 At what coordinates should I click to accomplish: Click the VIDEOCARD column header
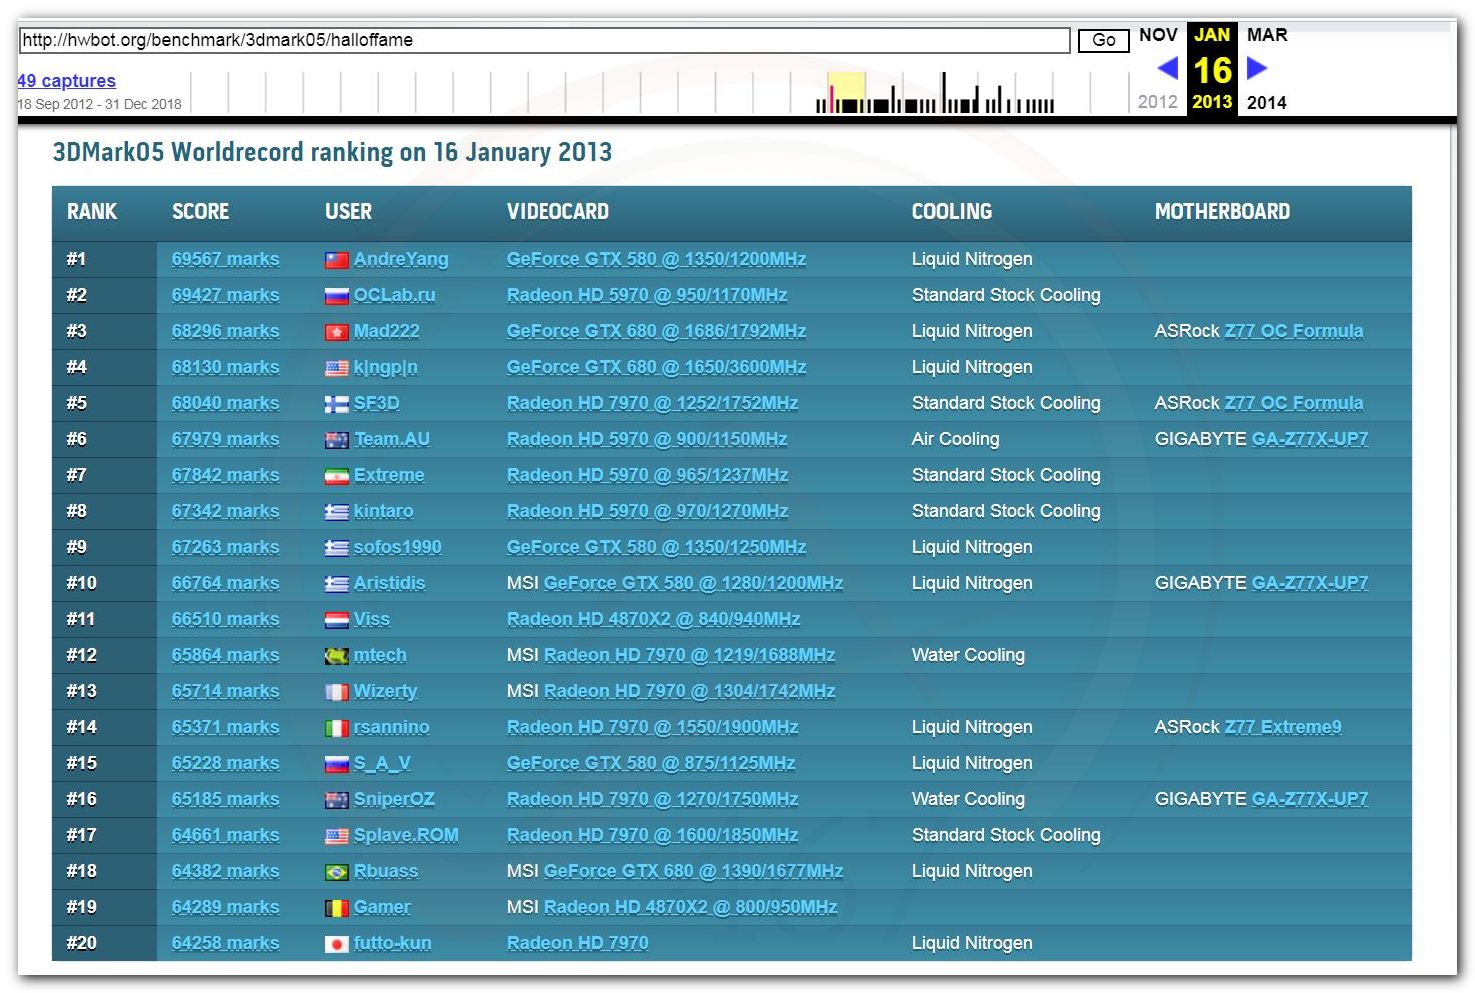pyautogui.click(x=558, y=212)
